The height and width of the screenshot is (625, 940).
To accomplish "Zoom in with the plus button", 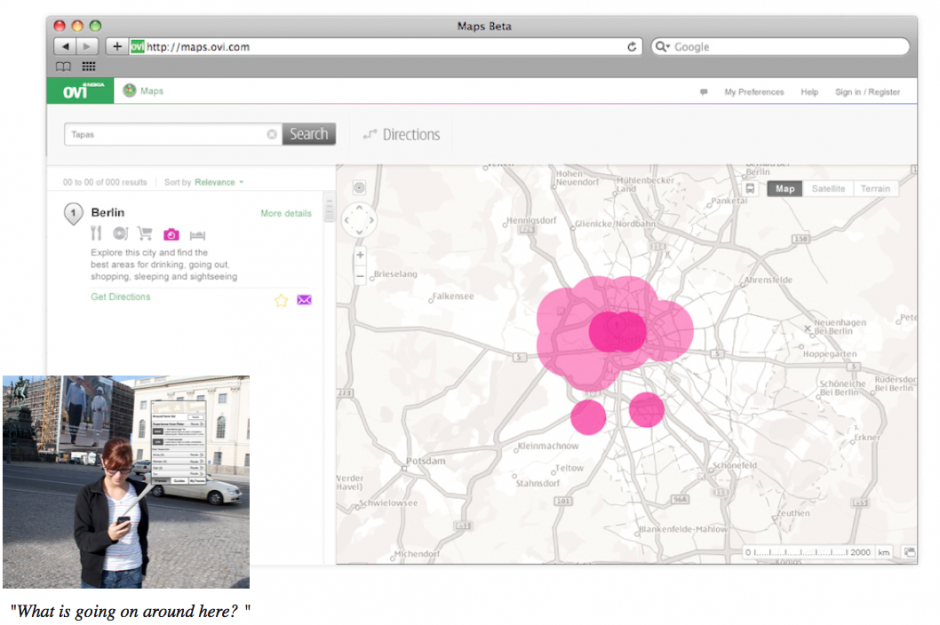I will pyautogui.click(x=360, y=255).
